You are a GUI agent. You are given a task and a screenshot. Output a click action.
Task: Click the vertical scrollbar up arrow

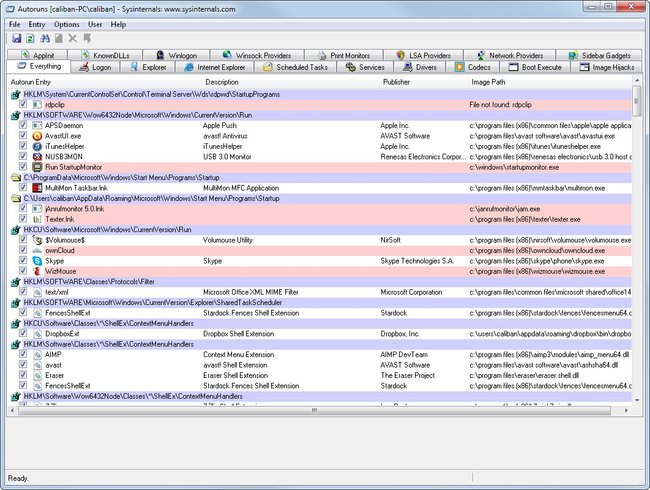[x=637, y=80]
